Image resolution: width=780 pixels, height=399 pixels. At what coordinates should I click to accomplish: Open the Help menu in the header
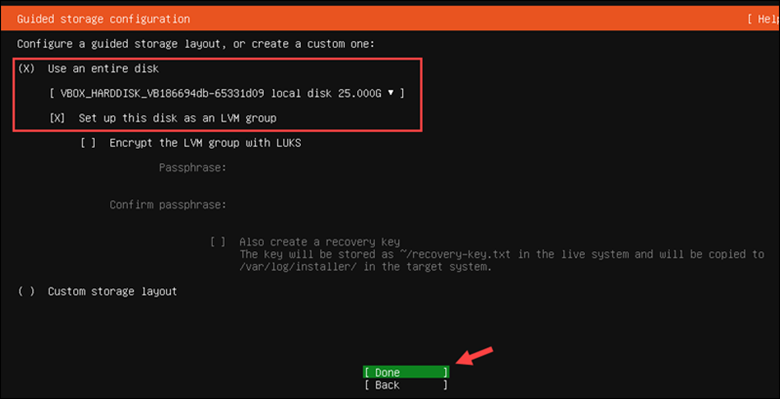764,19
